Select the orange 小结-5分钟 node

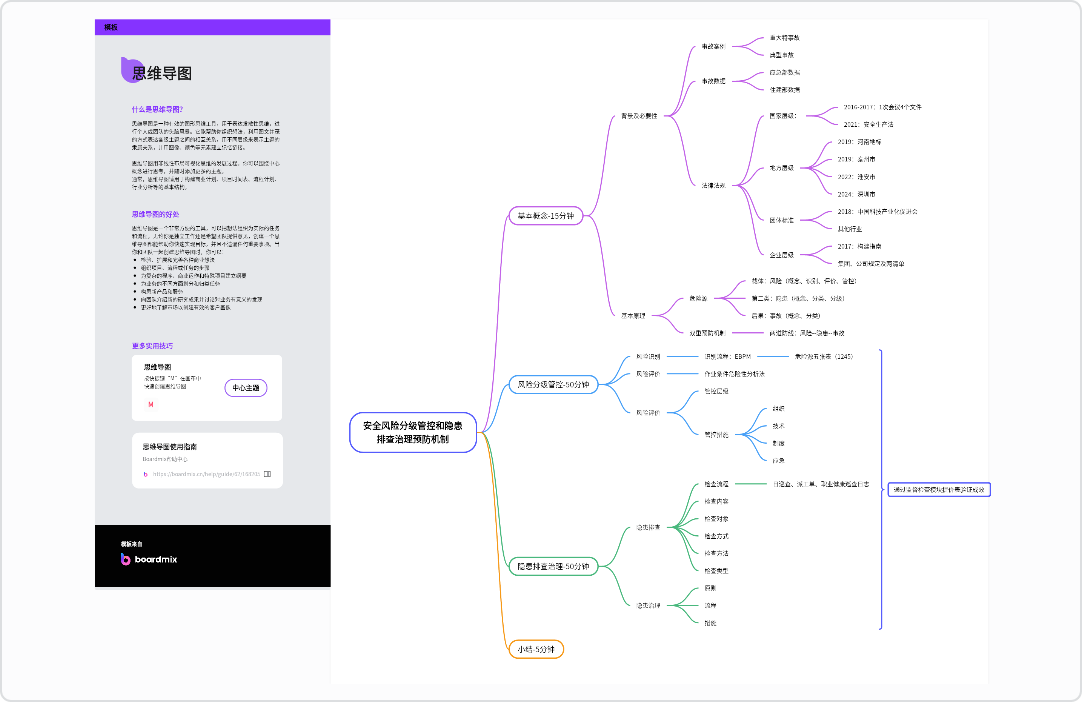point(536,650)
